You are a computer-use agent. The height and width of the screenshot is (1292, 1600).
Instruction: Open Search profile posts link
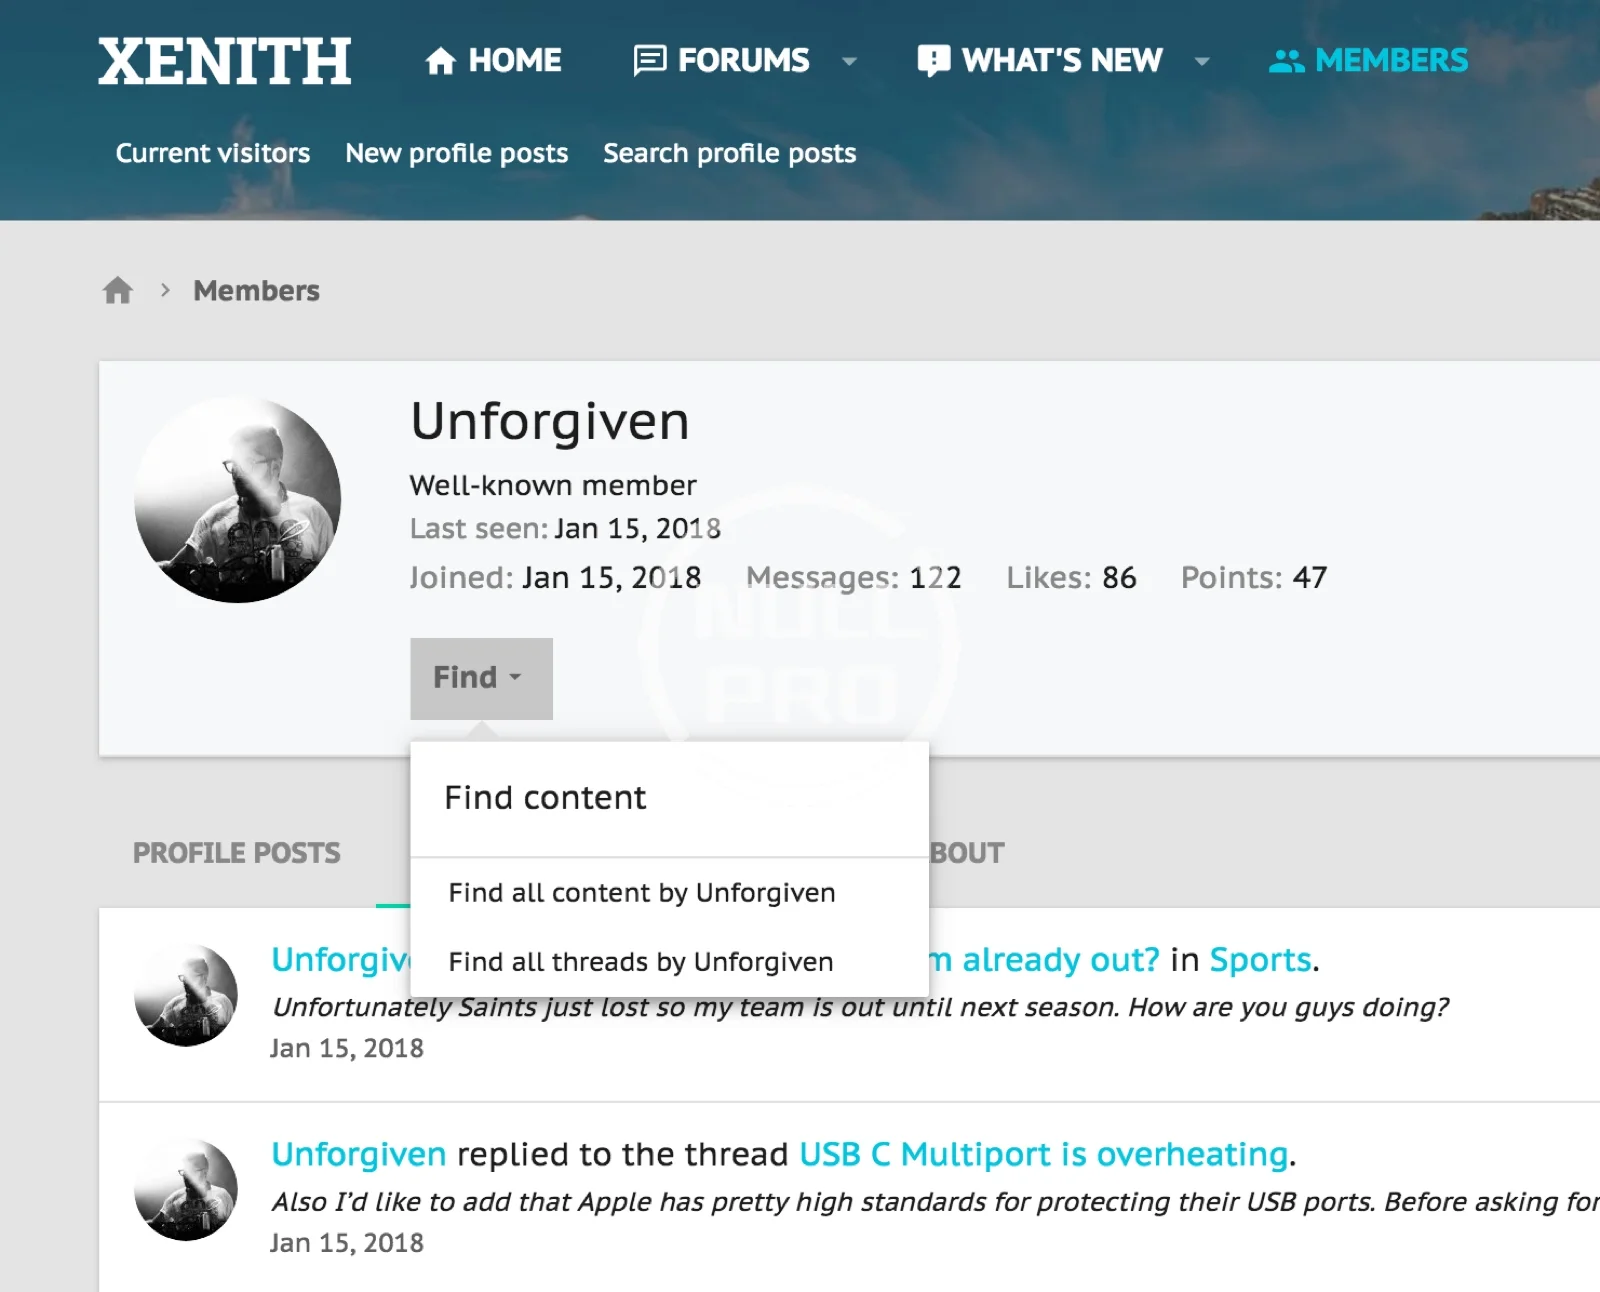[730, 153]
